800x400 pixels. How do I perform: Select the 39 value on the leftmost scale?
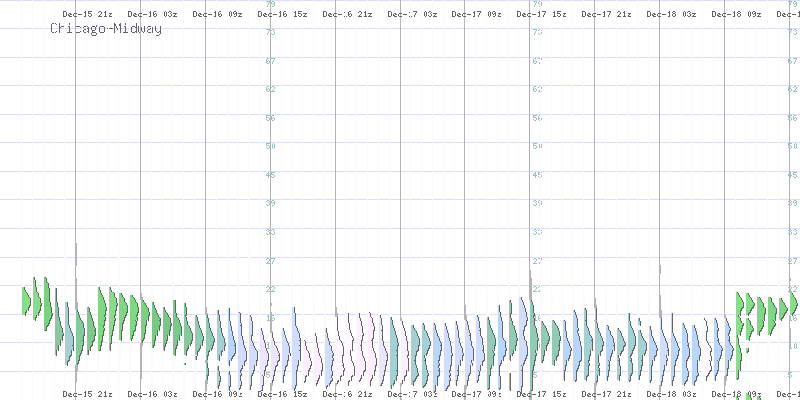[270, 203]
